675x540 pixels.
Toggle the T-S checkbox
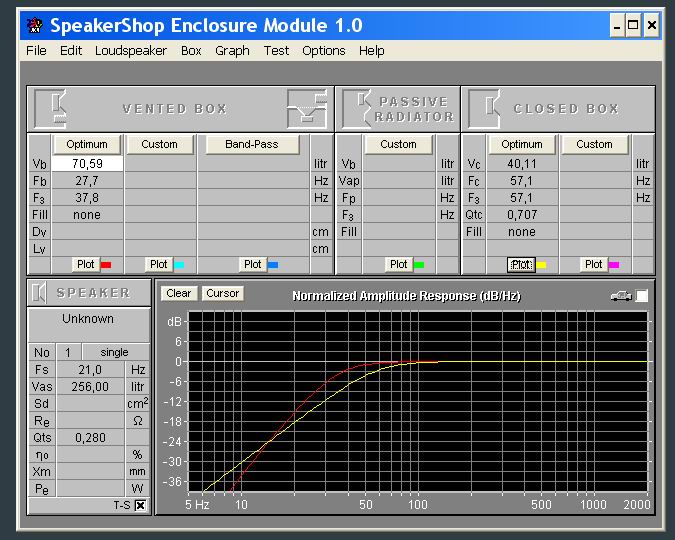tap(140, 505)
